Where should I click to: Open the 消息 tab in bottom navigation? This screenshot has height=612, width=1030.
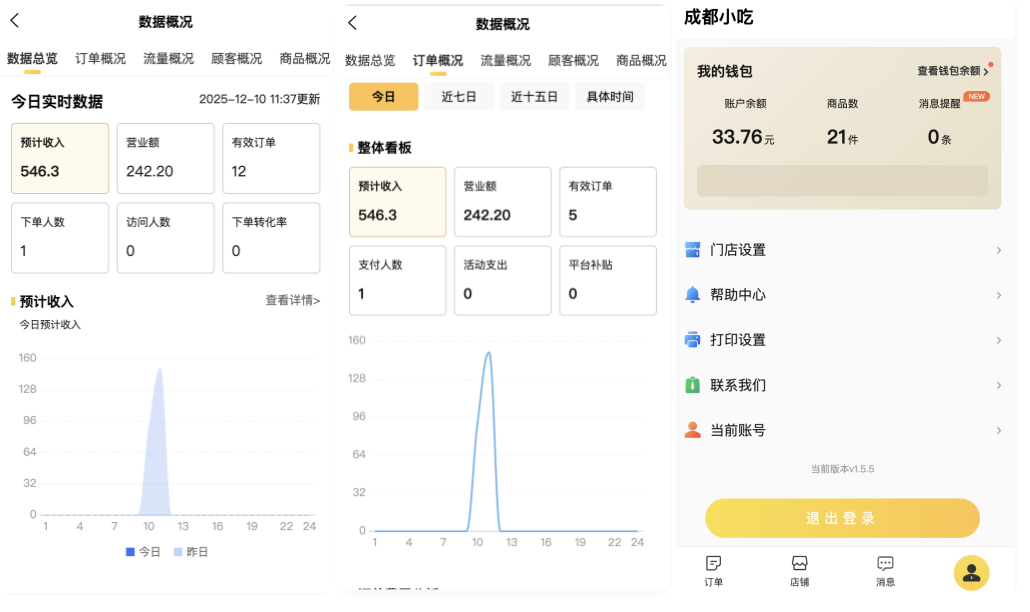pos(885,571)
